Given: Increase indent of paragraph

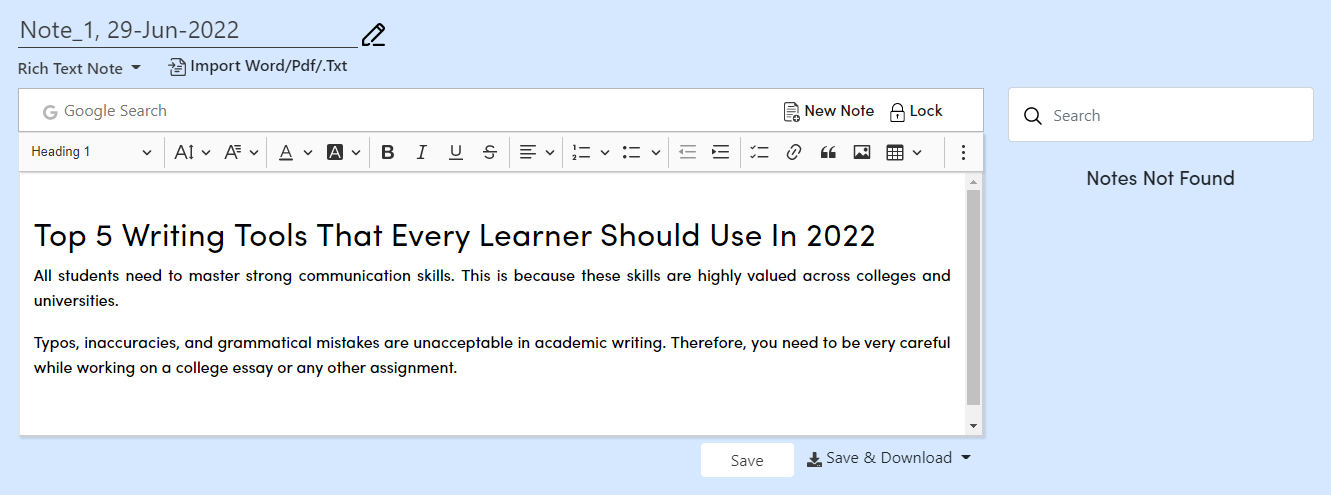Looking at the screenshot, I should (x=720, y=152).
